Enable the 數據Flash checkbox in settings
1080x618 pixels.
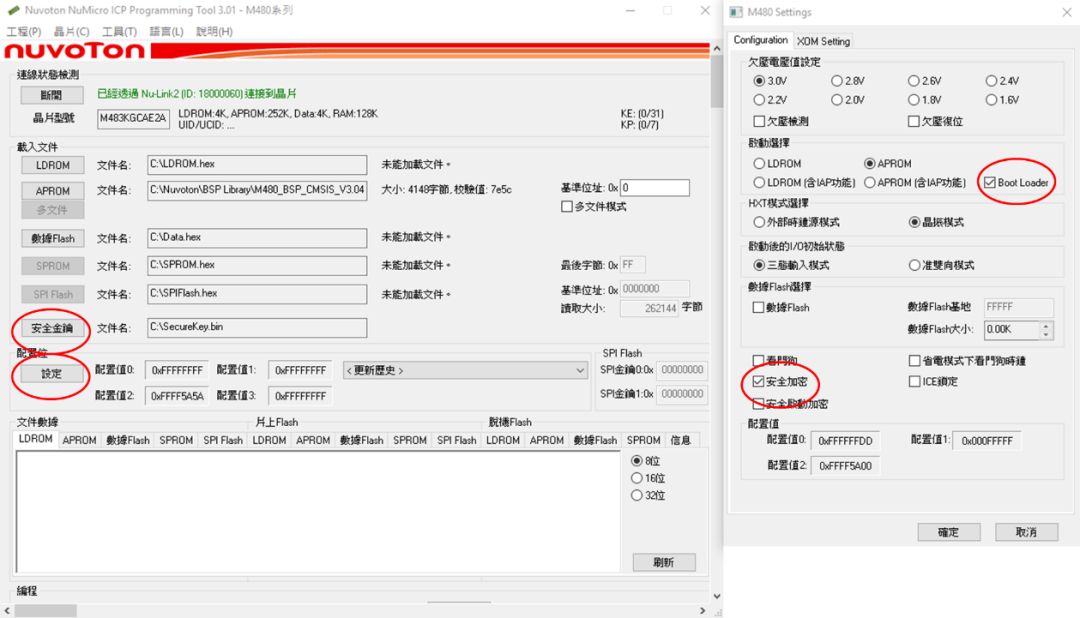[x=758, y=308]
